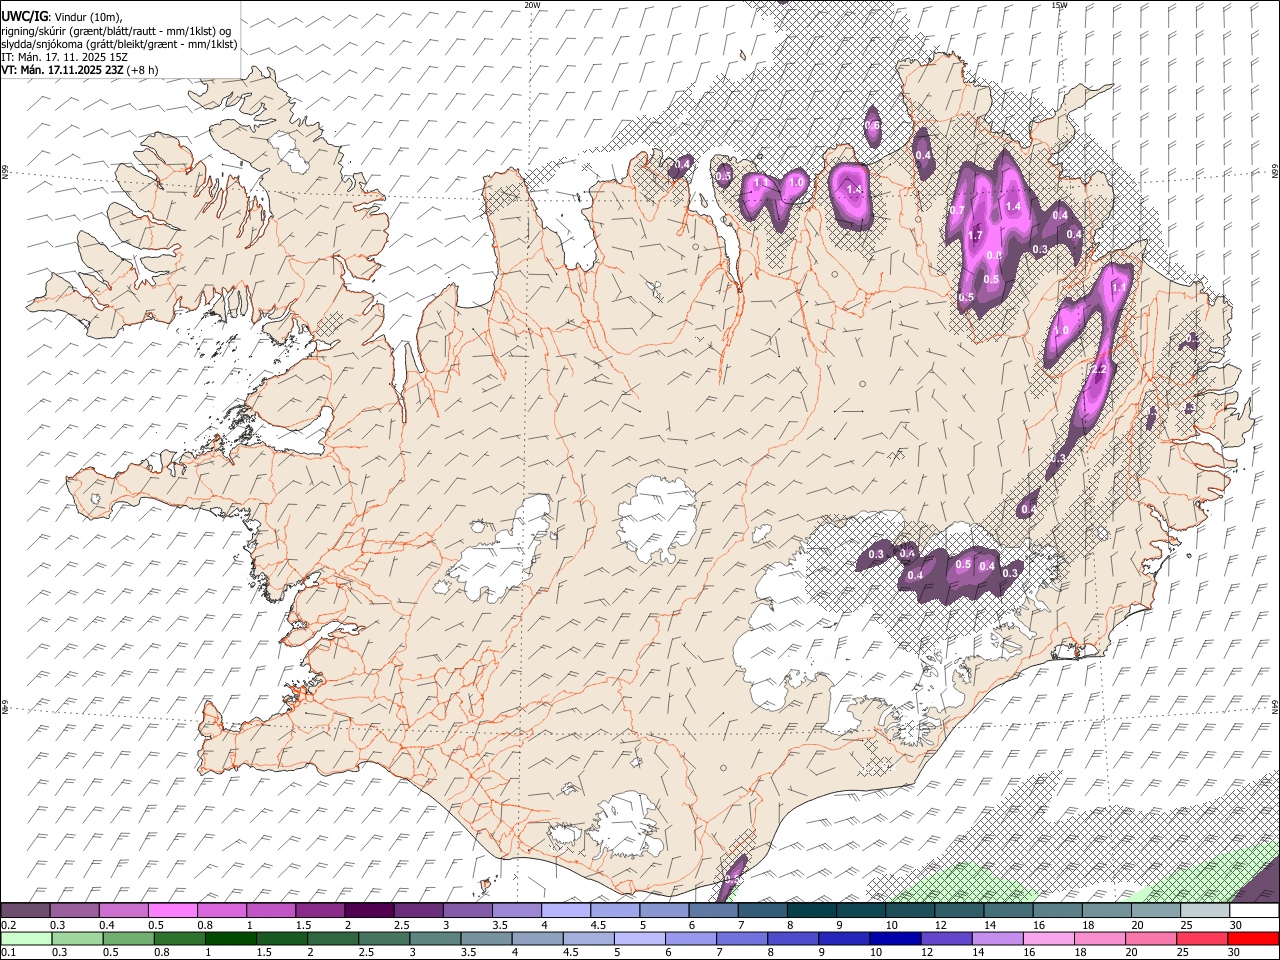Pick the bright pink snow swatch for 0.5–0.8 mm
Screen dimensions: 1280x960
173,910
